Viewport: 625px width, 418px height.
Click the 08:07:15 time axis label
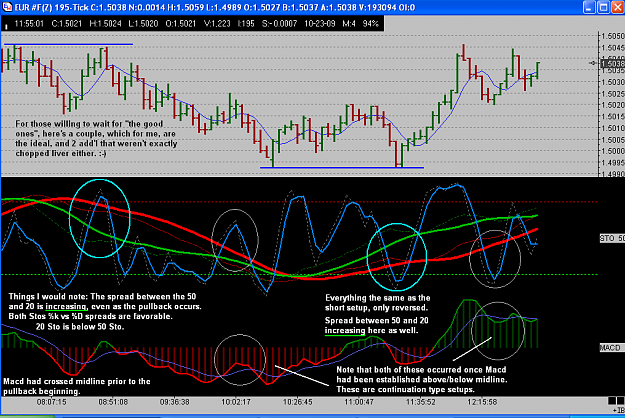(51, 402)
